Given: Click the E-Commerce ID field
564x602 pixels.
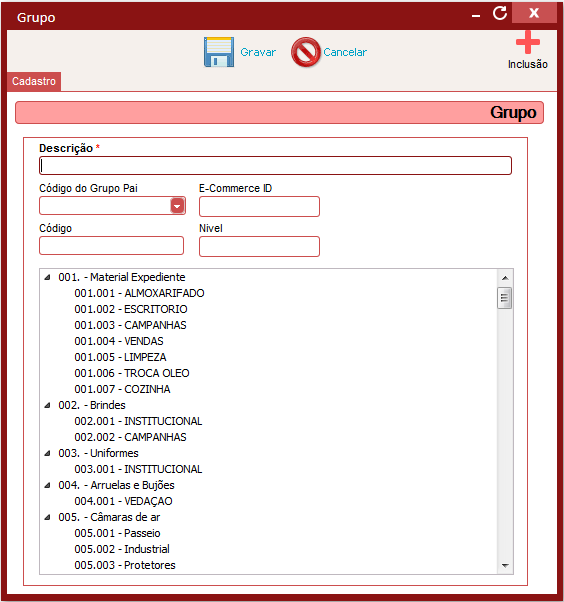Looking at the screenshot, I should pos(259,207).
